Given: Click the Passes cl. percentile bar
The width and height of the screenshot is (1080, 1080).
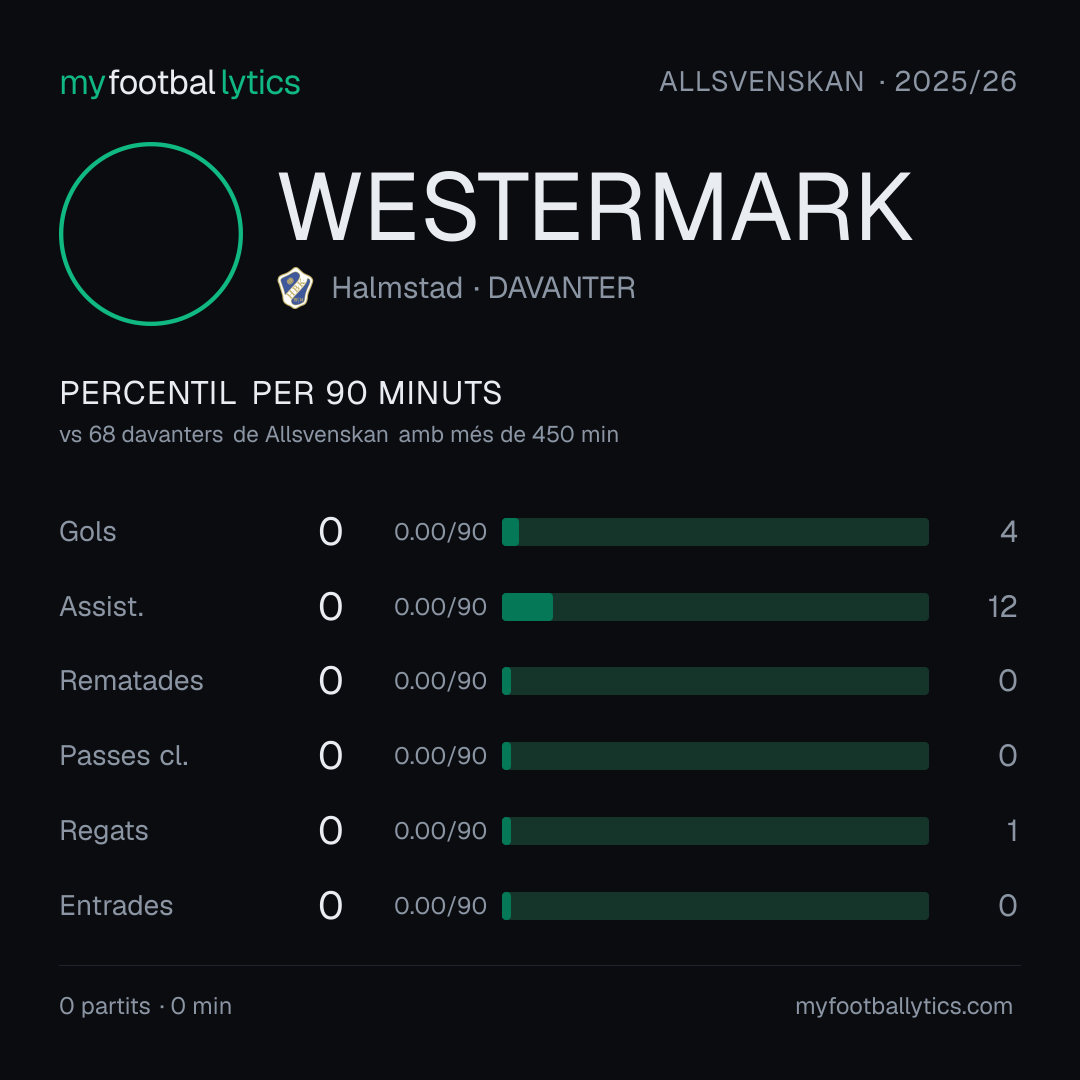Looking at the screenshot, I should tap(715, 756).
